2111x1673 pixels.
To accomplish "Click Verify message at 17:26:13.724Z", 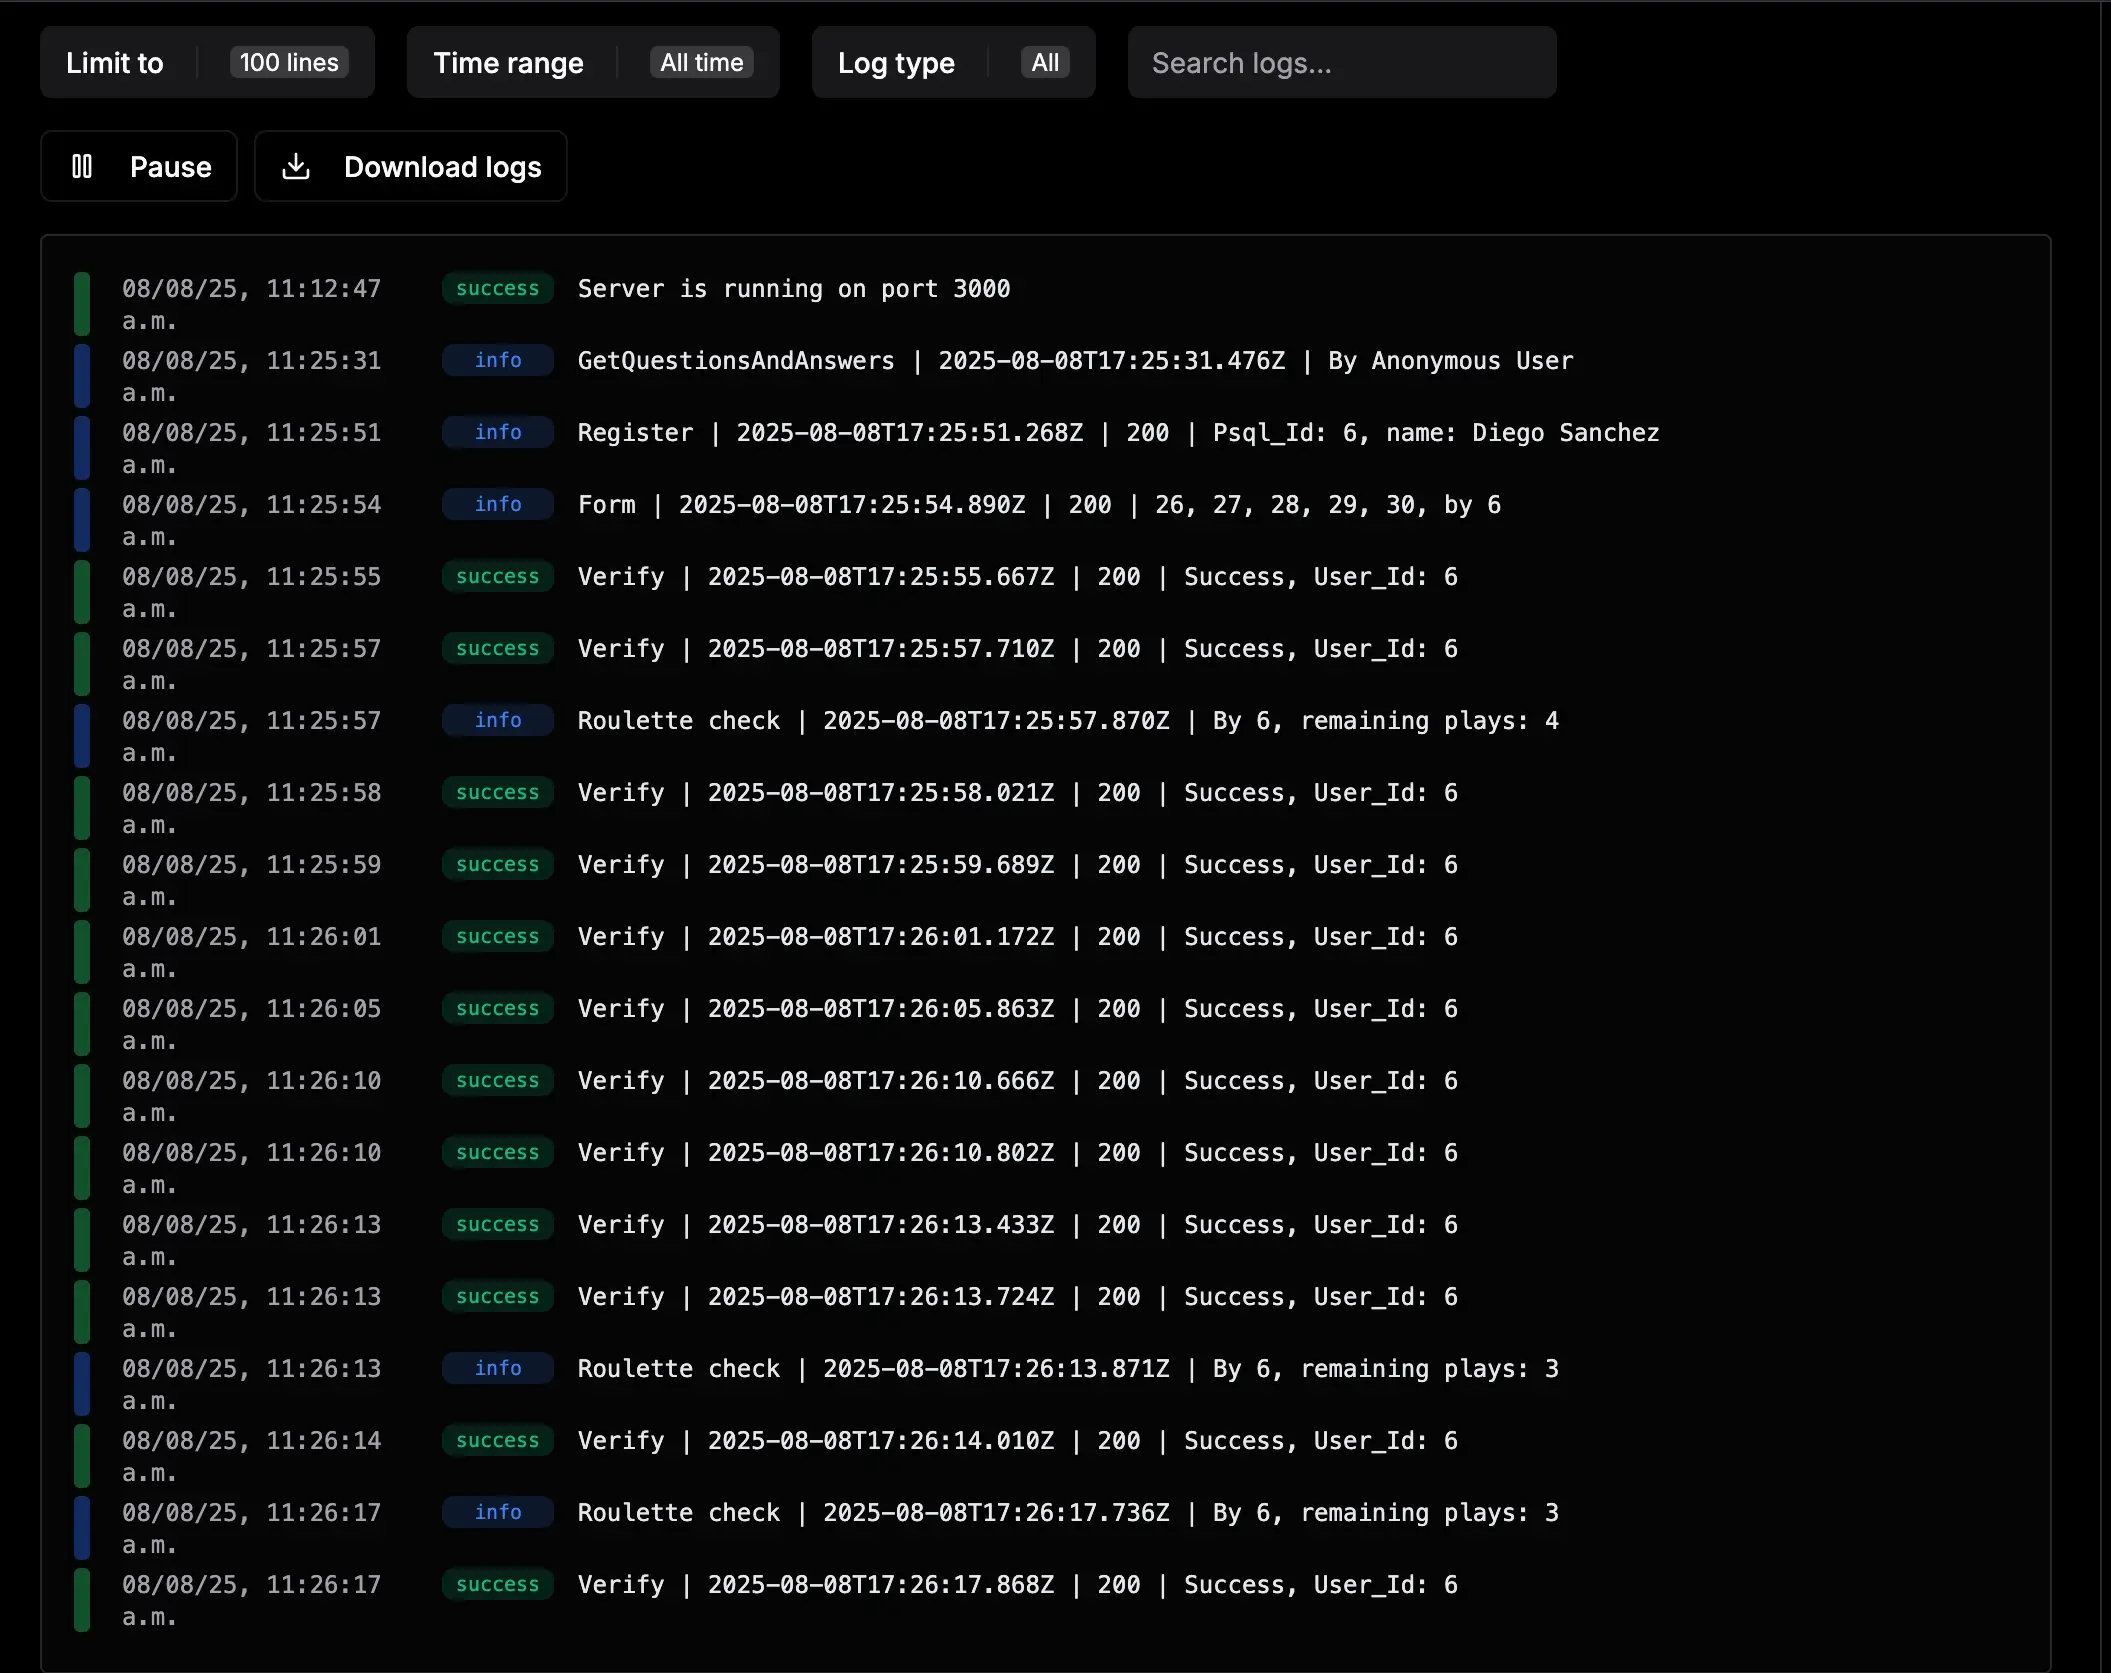I will click(1017, 1297).
